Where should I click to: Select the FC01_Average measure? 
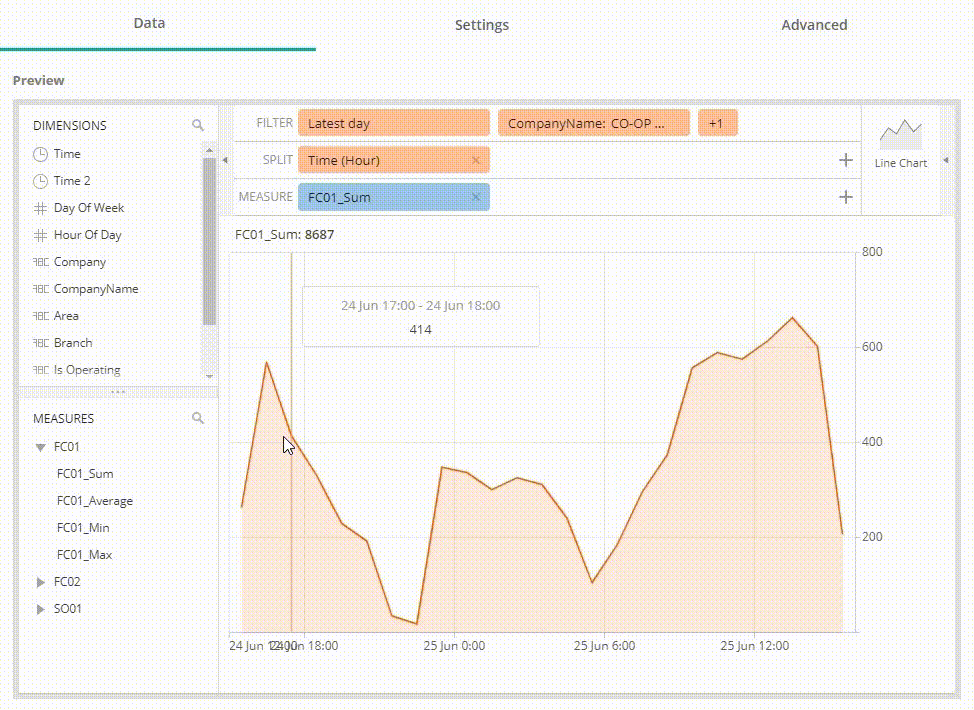tap(95, 501)
